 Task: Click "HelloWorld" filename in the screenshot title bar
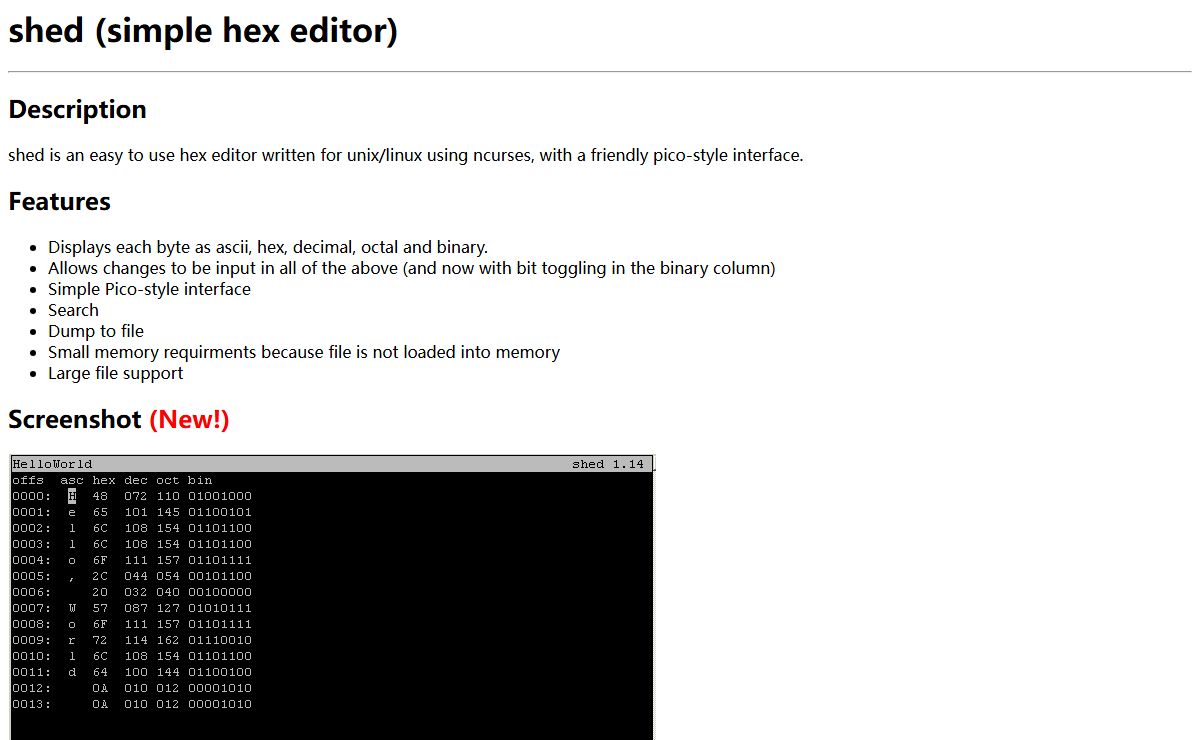click(52, 464)
